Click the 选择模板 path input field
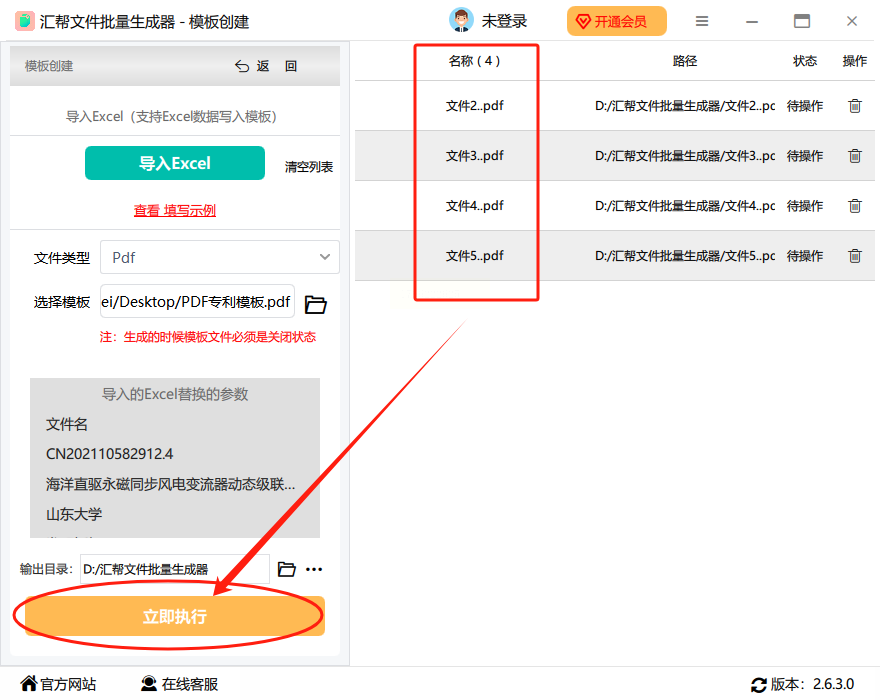This screenshot has width=880, height=700. 197,301
